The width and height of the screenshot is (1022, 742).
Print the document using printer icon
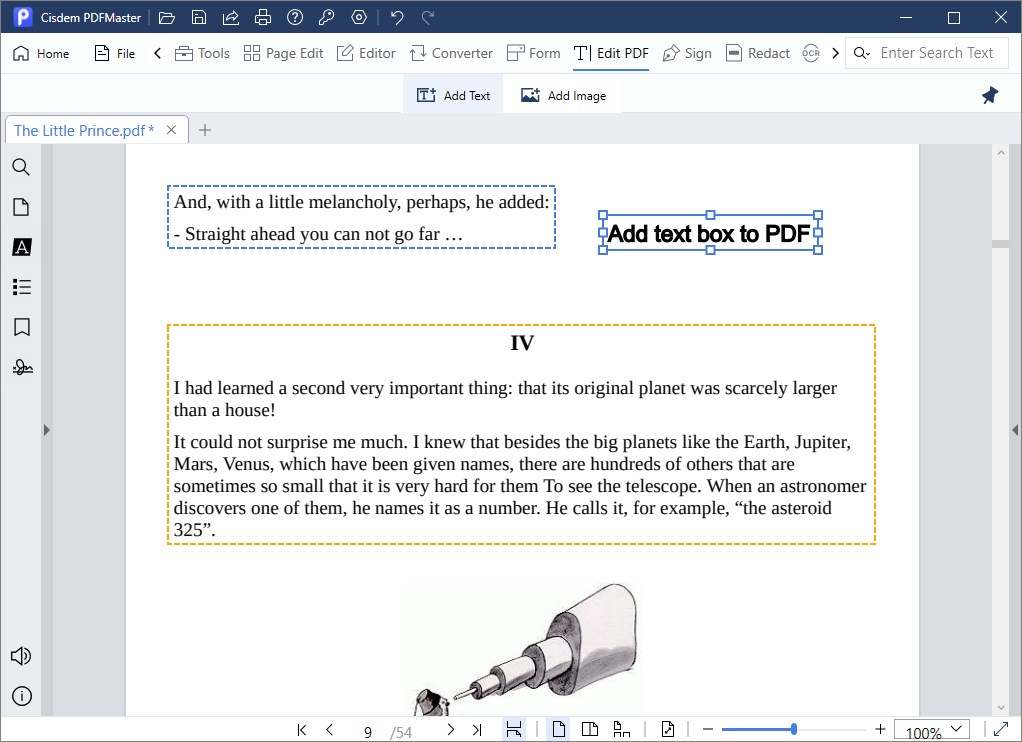tap(263, 18)
